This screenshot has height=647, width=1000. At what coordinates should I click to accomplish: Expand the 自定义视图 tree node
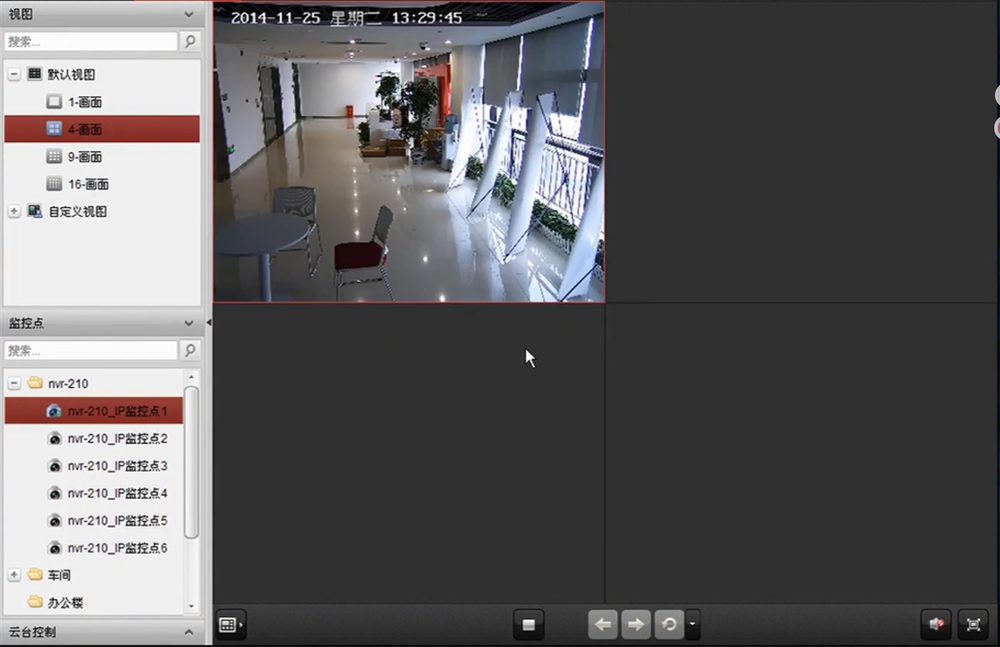14,212
